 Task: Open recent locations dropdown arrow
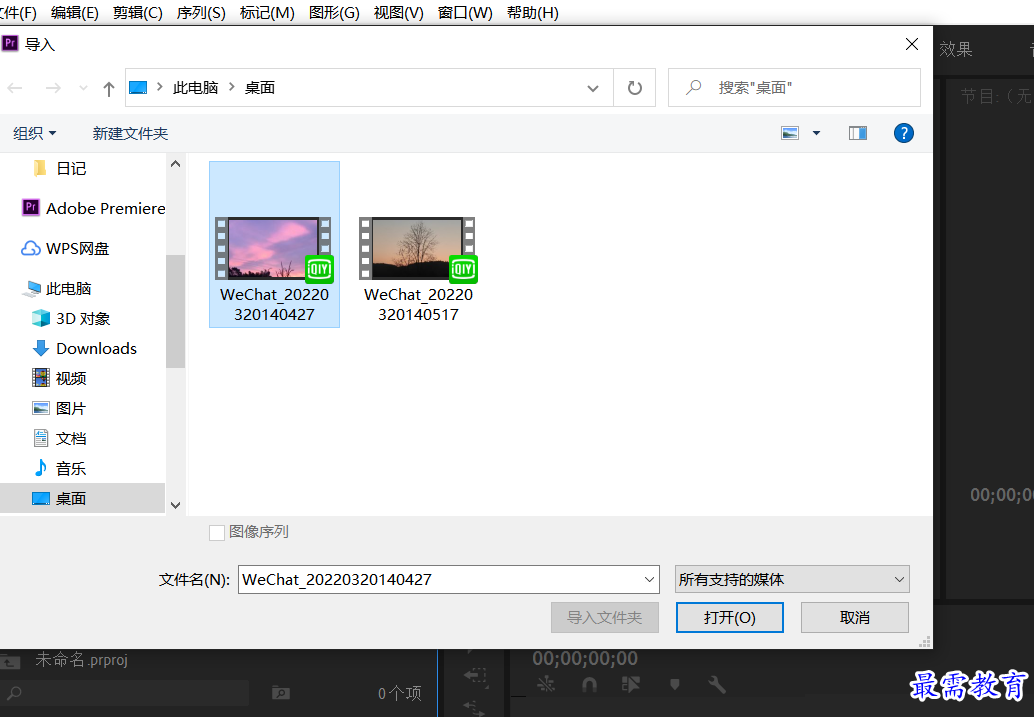click(x=83, y=88)
